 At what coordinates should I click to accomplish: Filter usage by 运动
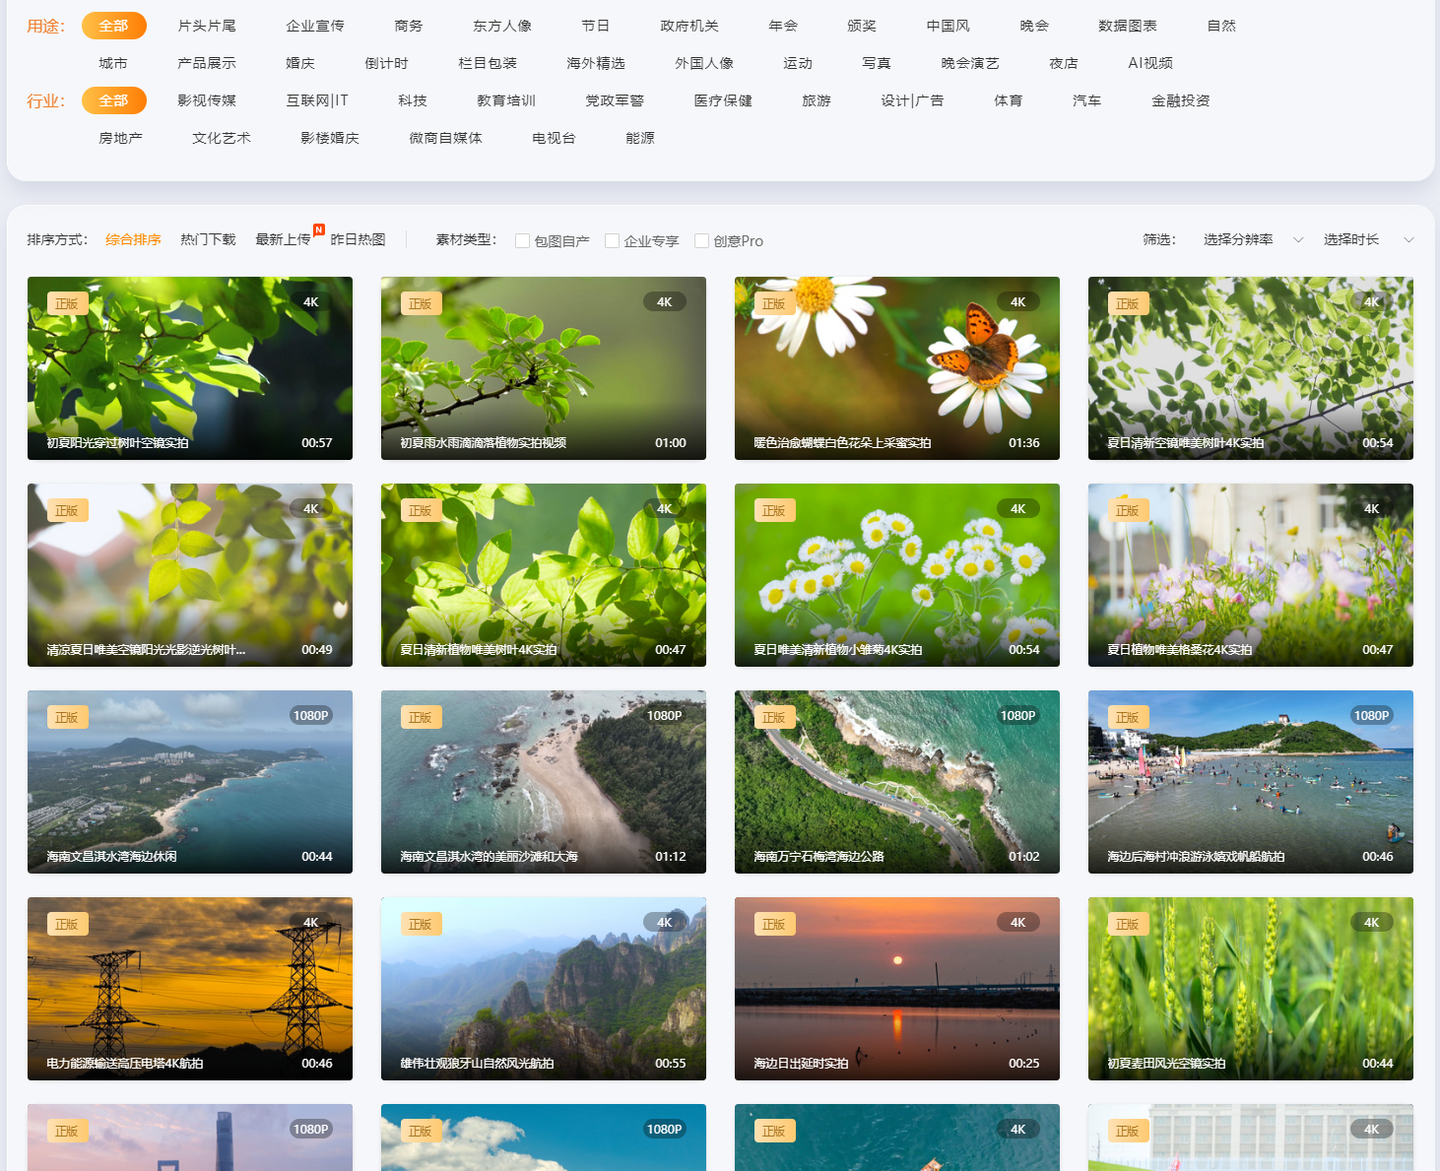(797, 63)
